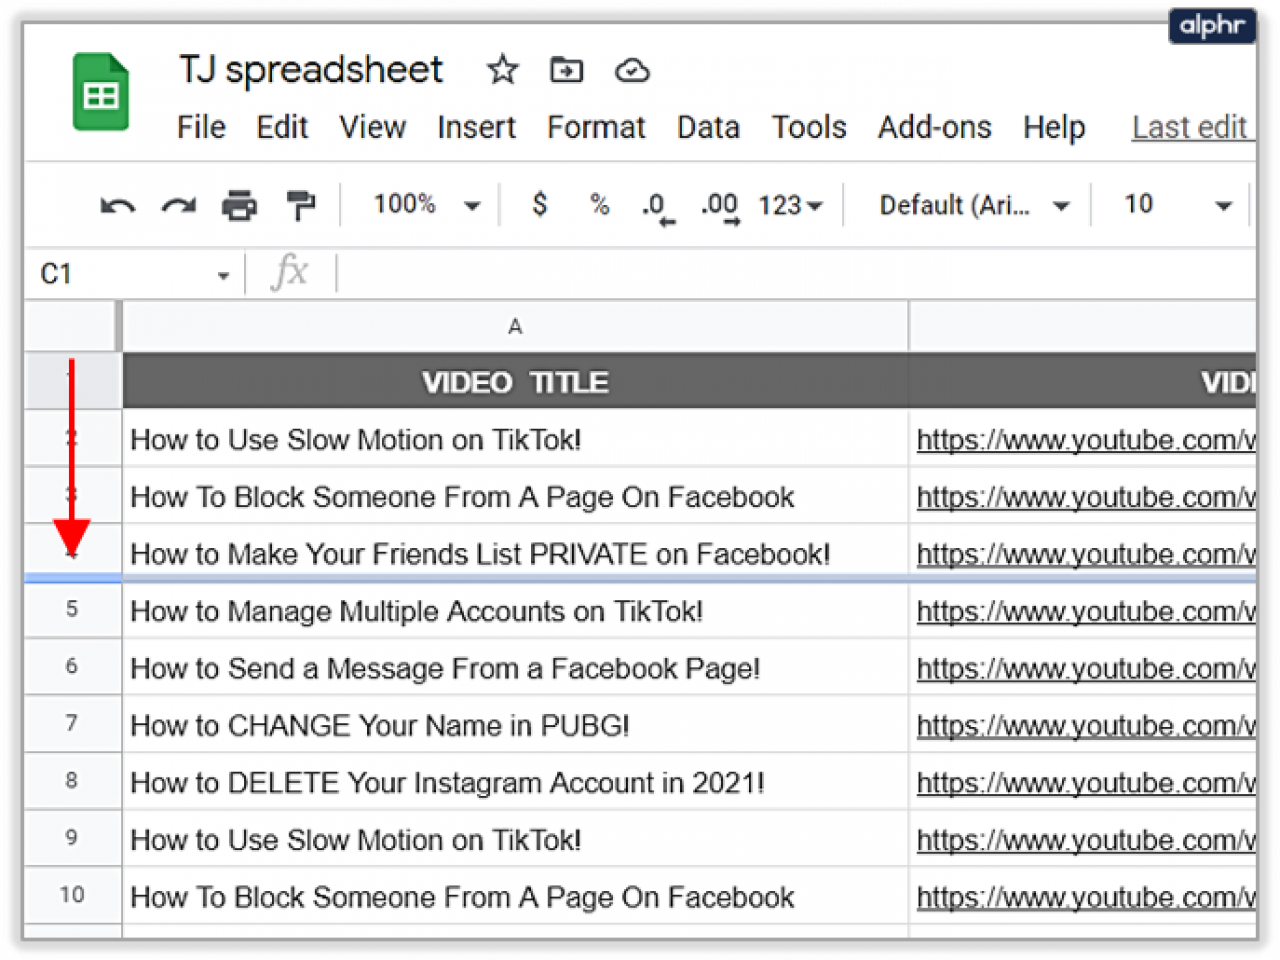The image size is (1280, 960).
Task: Check the cloud save status icon
Action: click(x=631, y=70)
